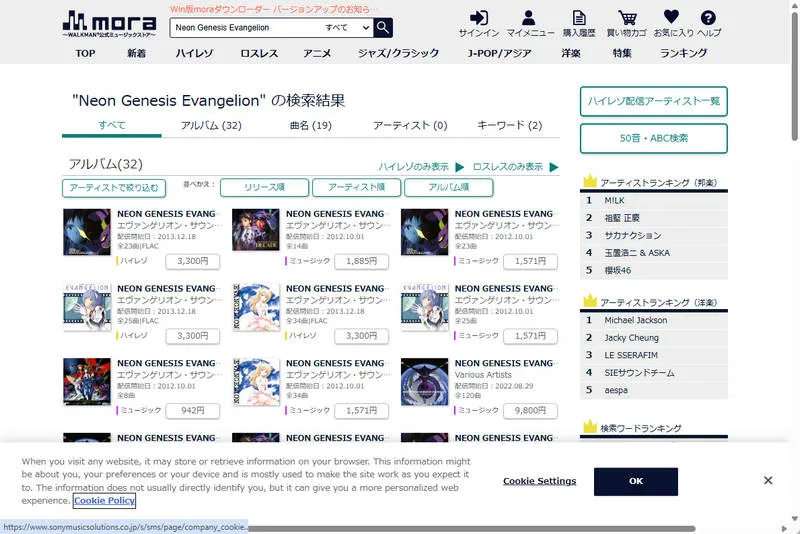Click the ハイレゾ配信アーティスト一覧 button
800x534 pixels.
click(654, 101)
